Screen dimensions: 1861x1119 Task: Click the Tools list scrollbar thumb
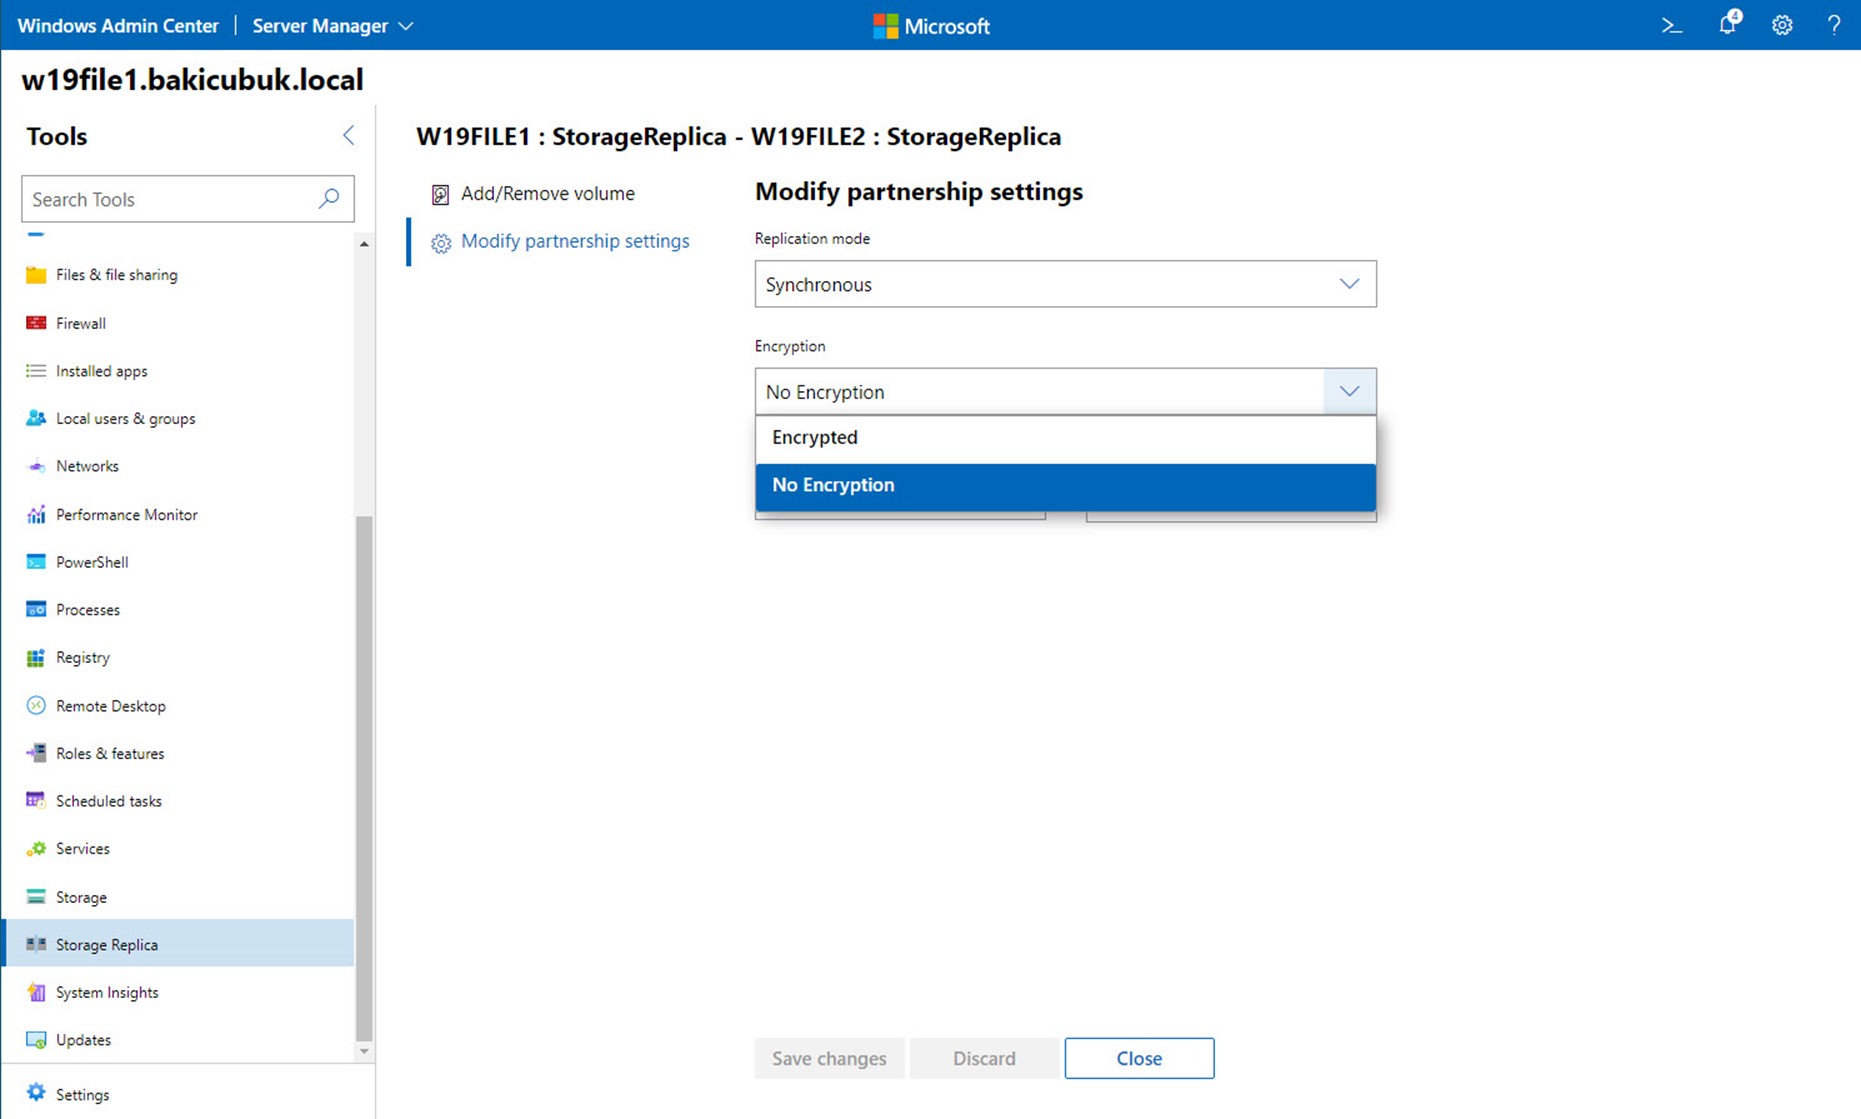[364, 778]
